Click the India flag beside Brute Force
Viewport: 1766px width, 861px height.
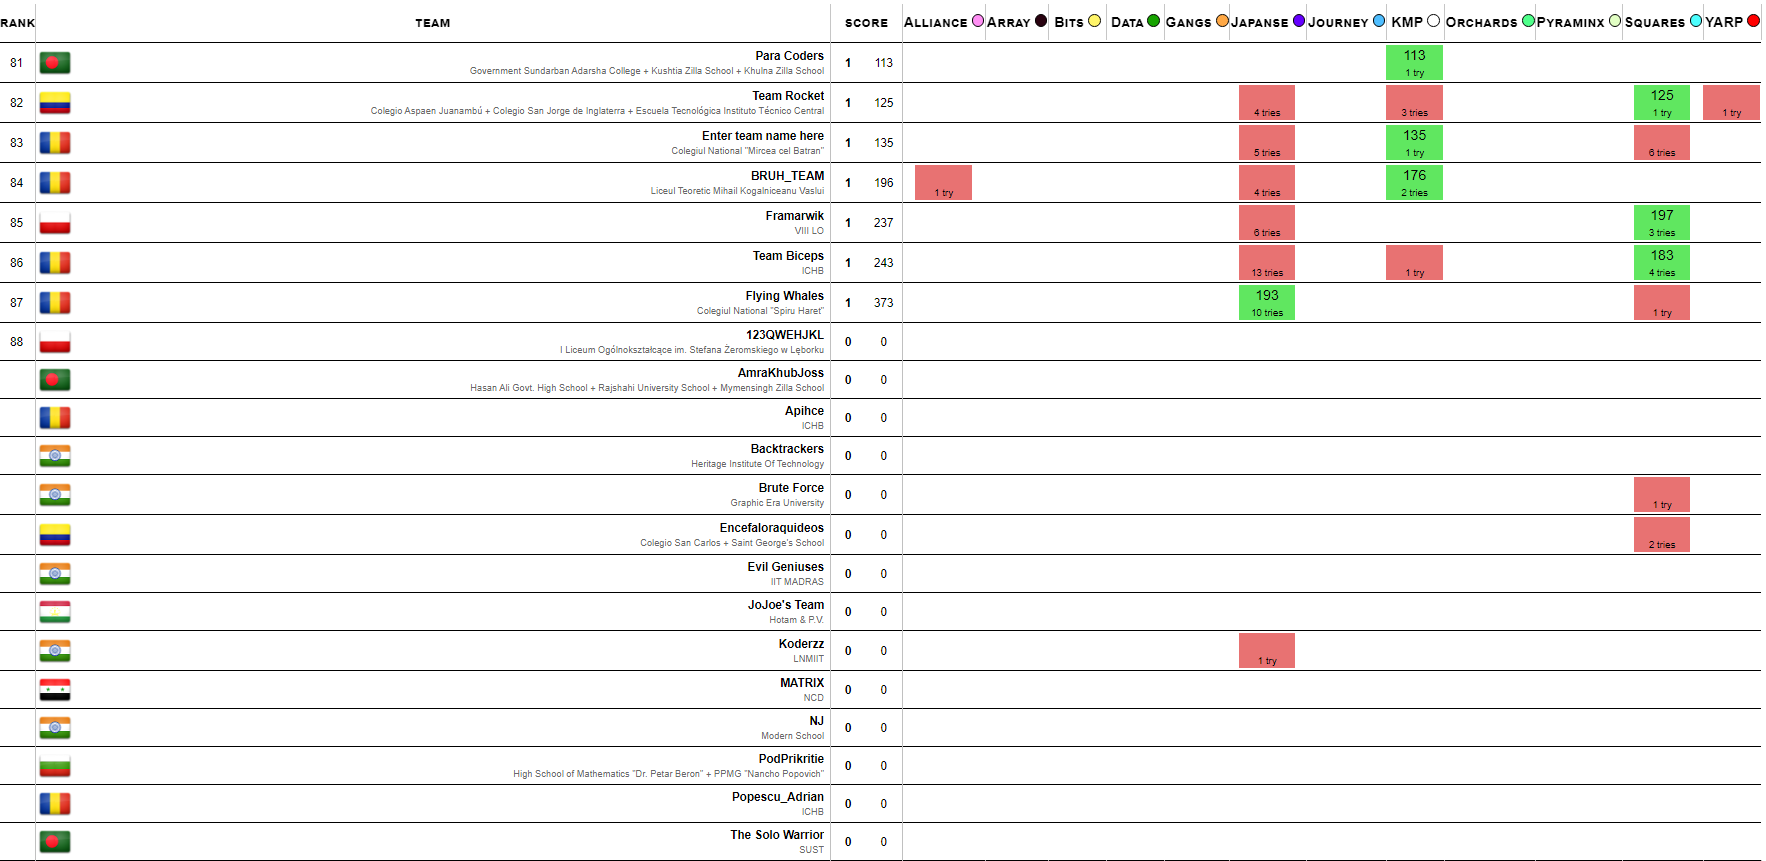55,495
